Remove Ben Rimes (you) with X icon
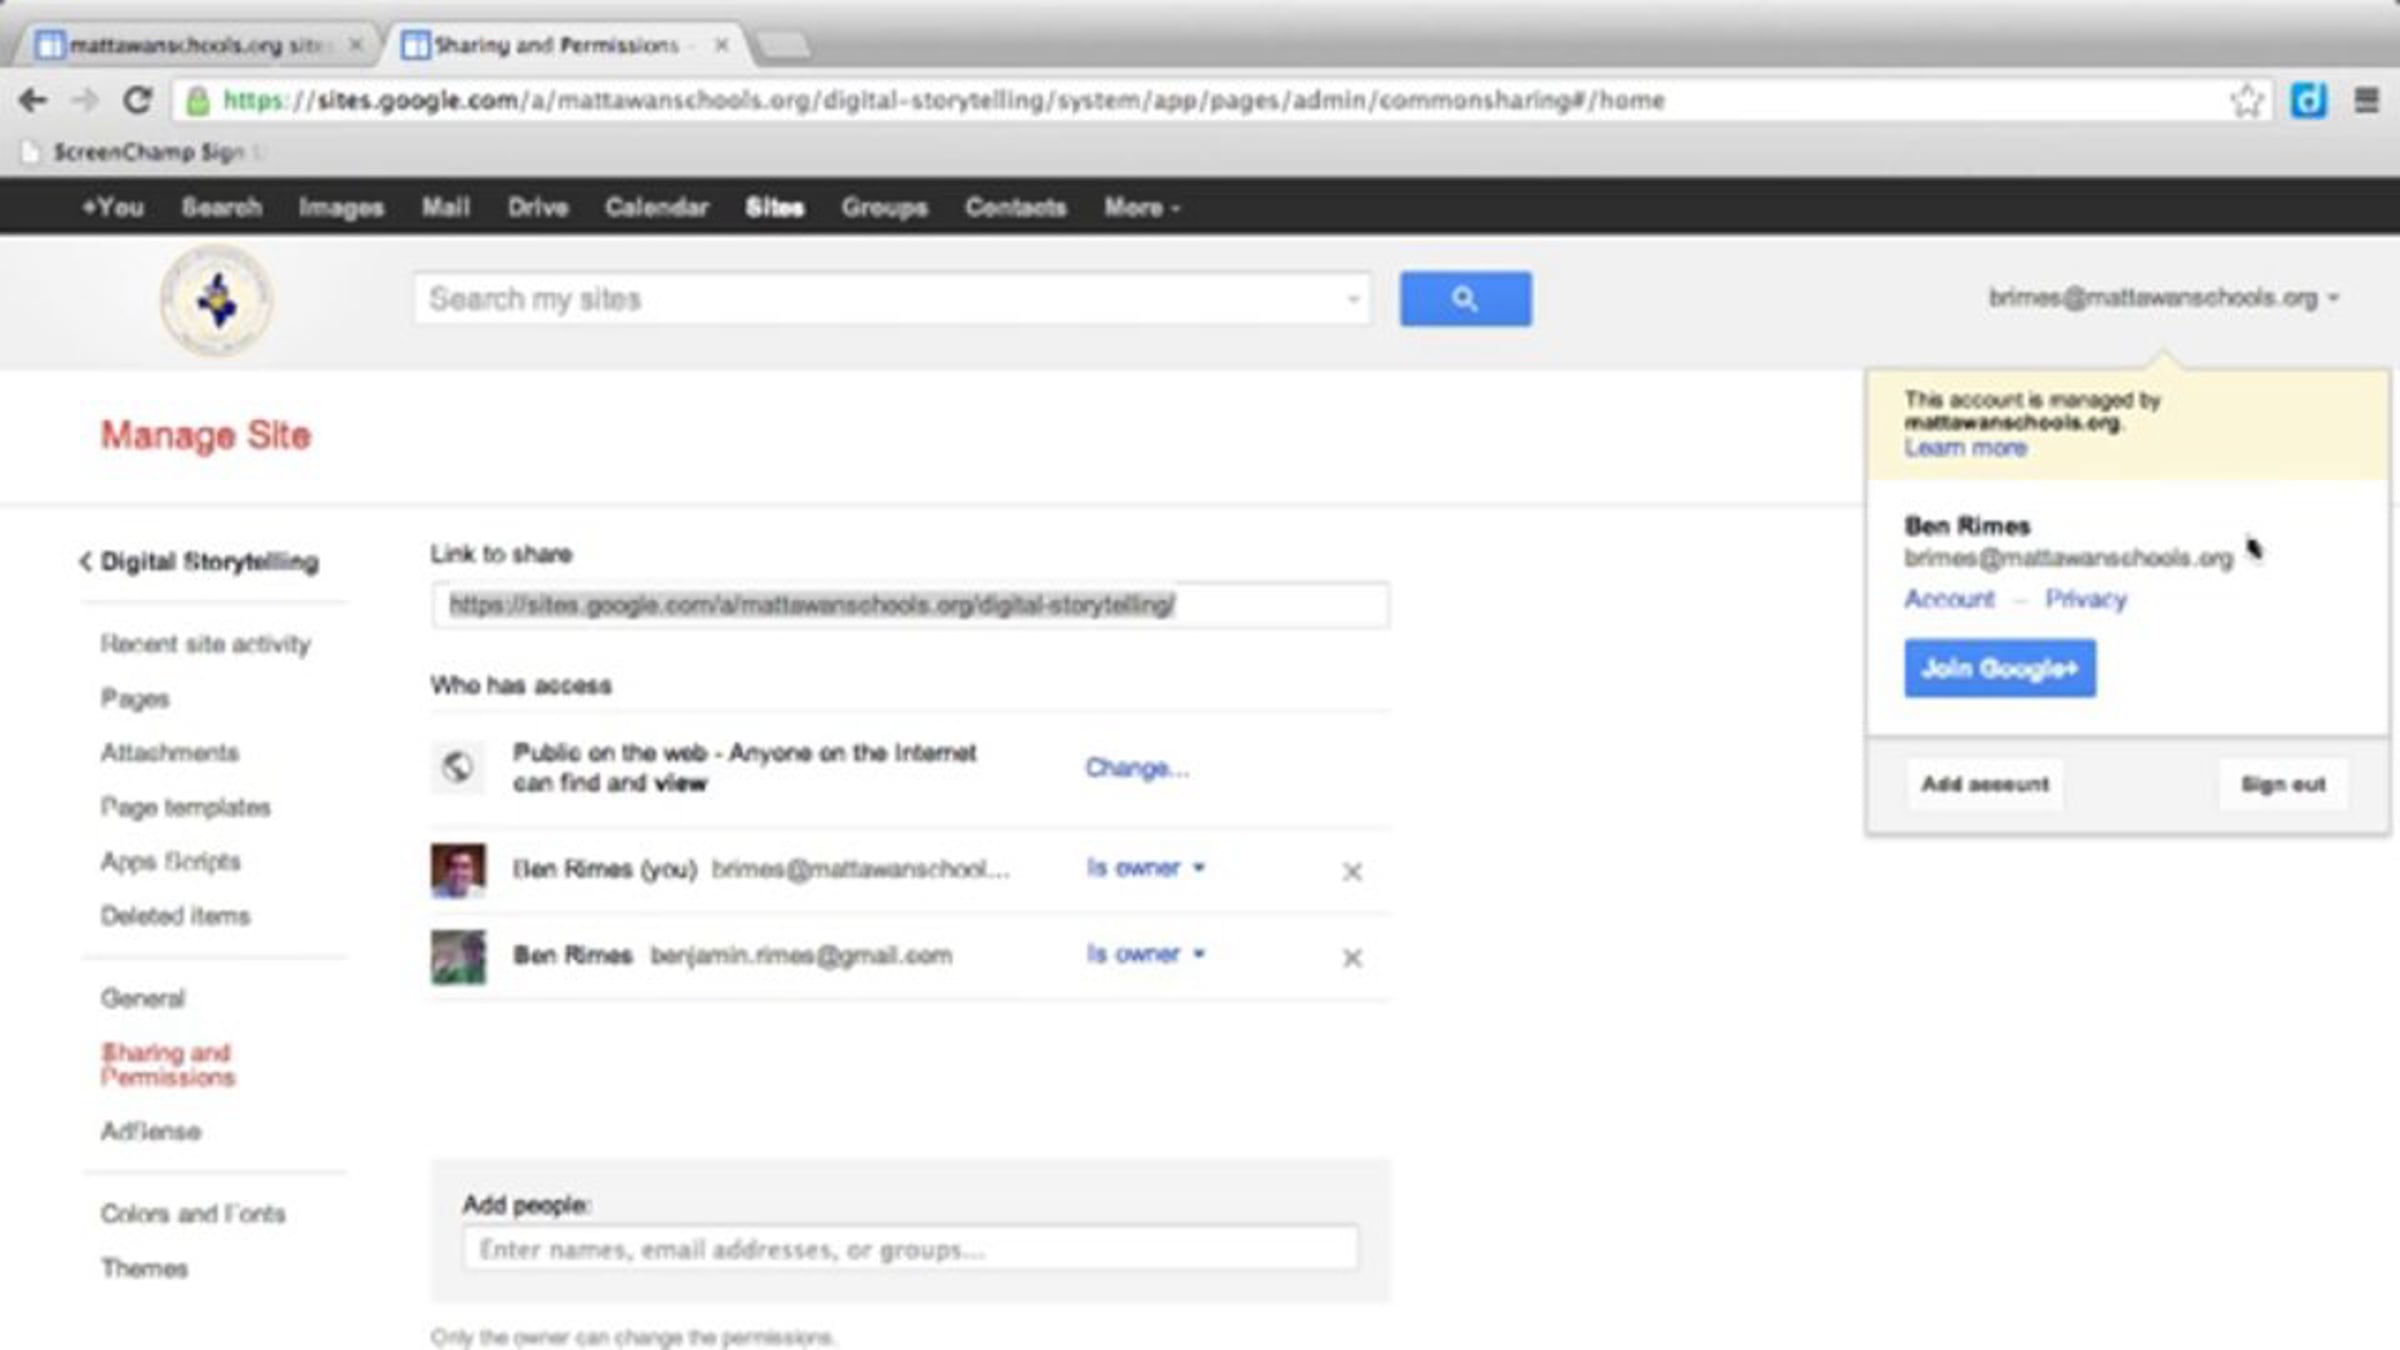Viewport: 2400px width, 1350px height. (x=1352, y=871)
